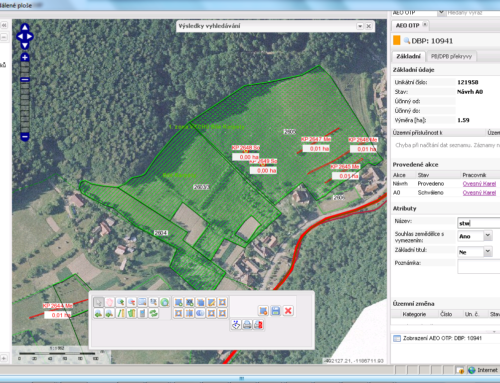The width and height of the screenshot is (500, 383).
Task: Choose the zoom-to-window rectangle tool
Action: click(x=142, y=302)
